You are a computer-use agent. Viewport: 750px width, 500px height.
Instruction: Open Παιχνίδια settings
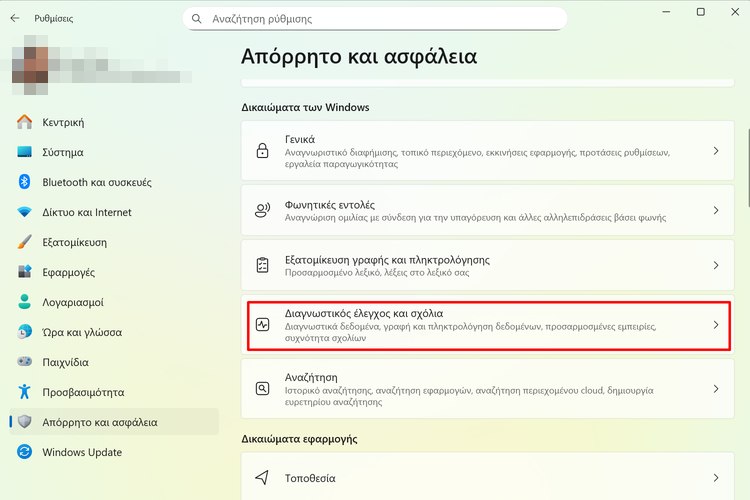[114, 362]
